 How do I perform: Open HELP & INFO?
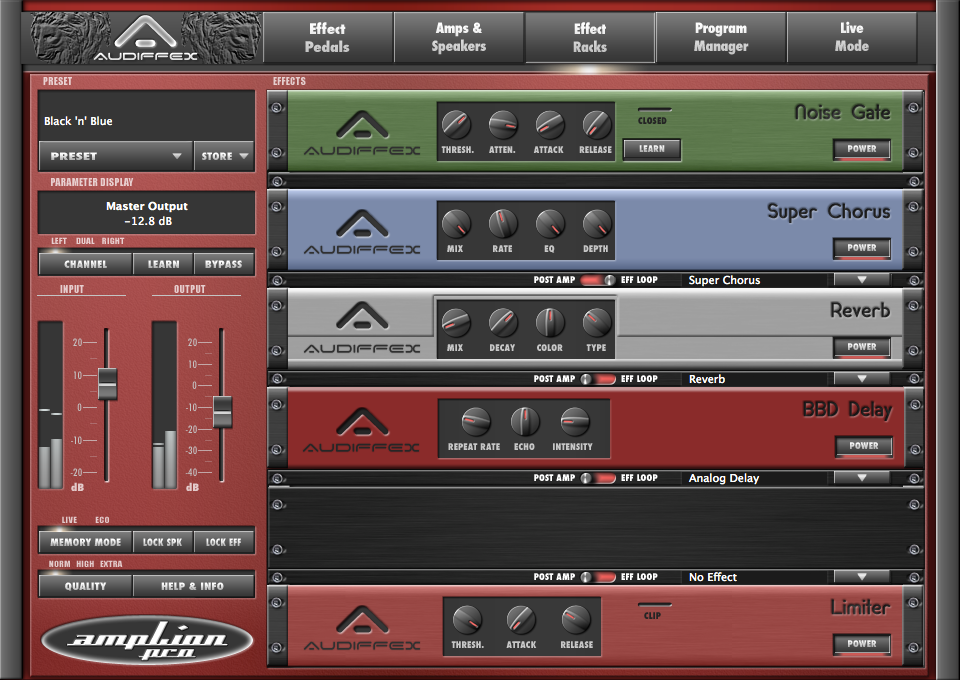pos(193,586)
